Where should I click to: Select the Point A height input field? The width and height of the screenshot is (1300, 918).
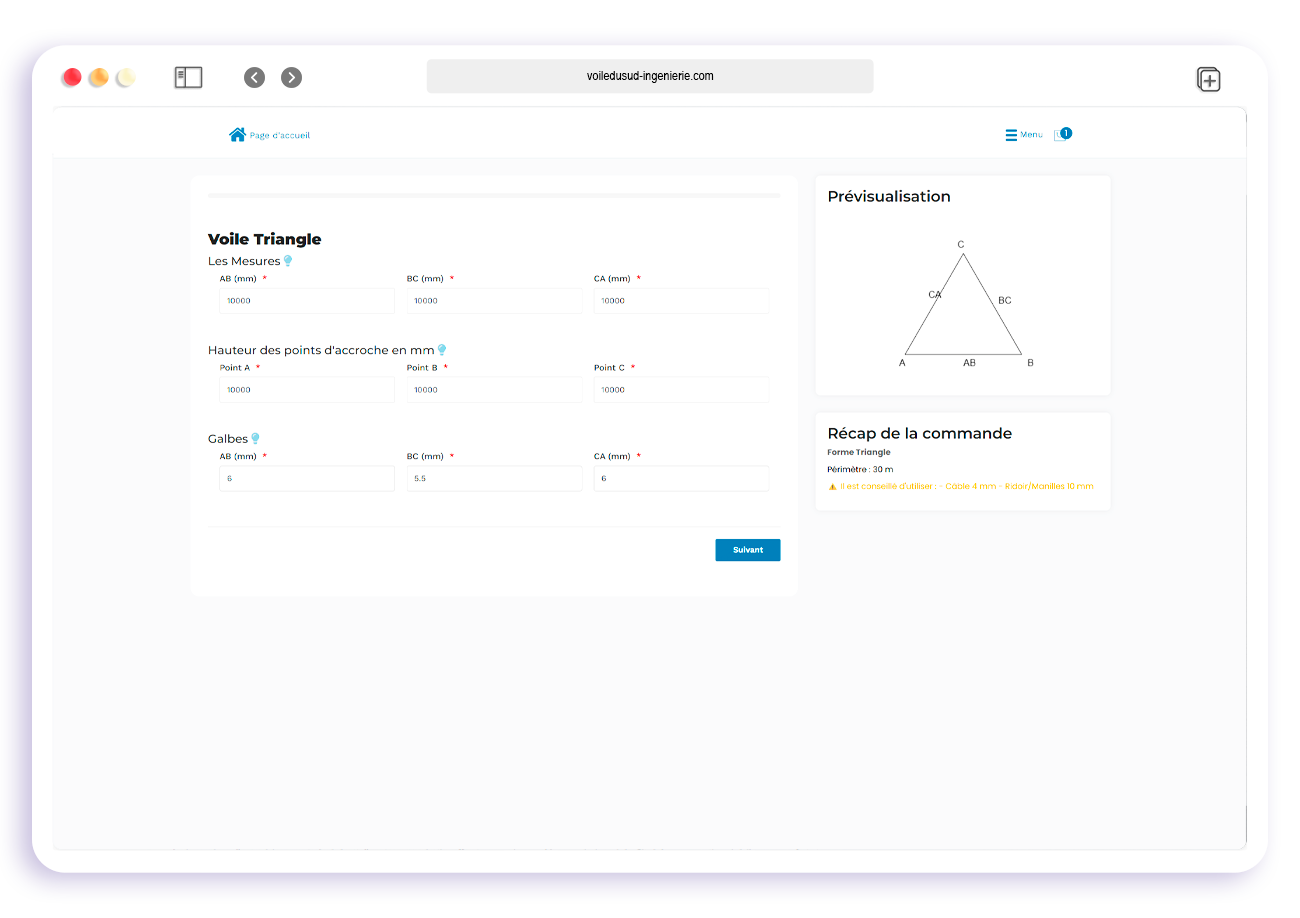[306, 390]
